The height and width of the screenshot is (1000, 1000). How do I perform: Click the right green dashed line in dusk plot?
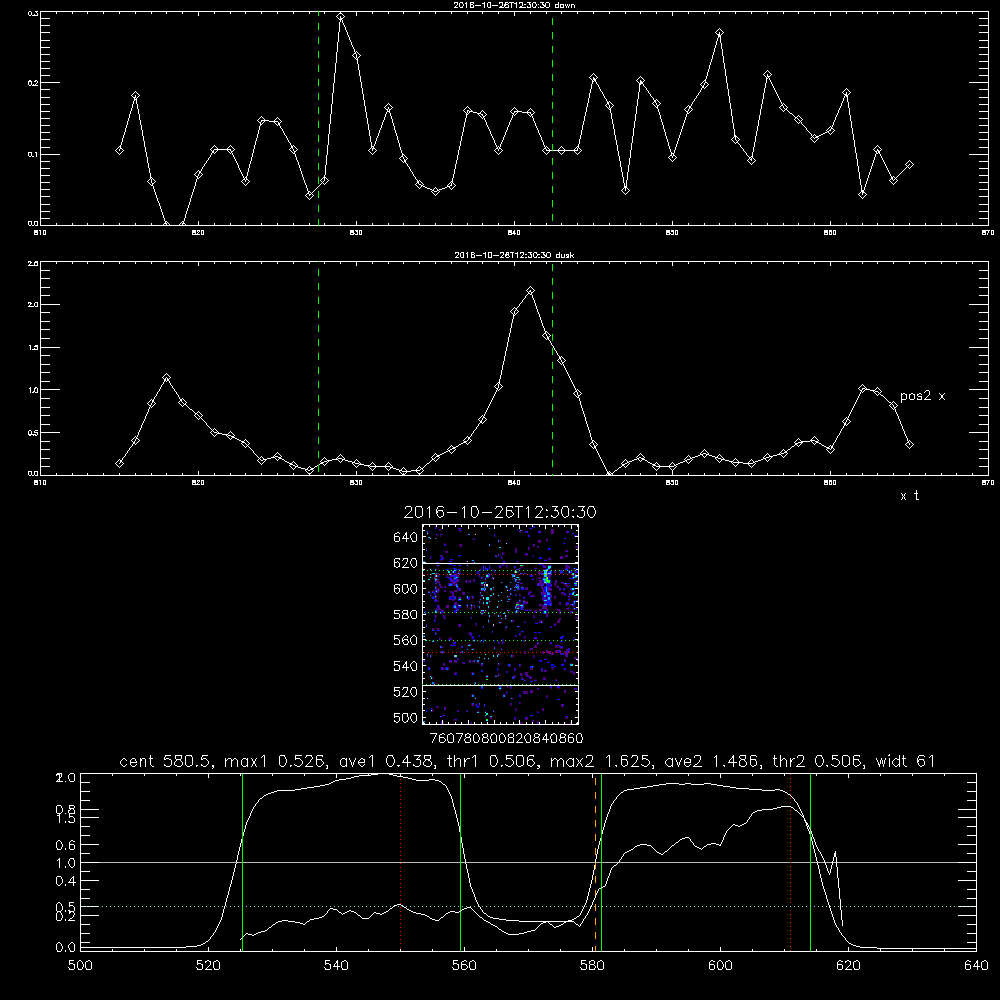(552, 368)
